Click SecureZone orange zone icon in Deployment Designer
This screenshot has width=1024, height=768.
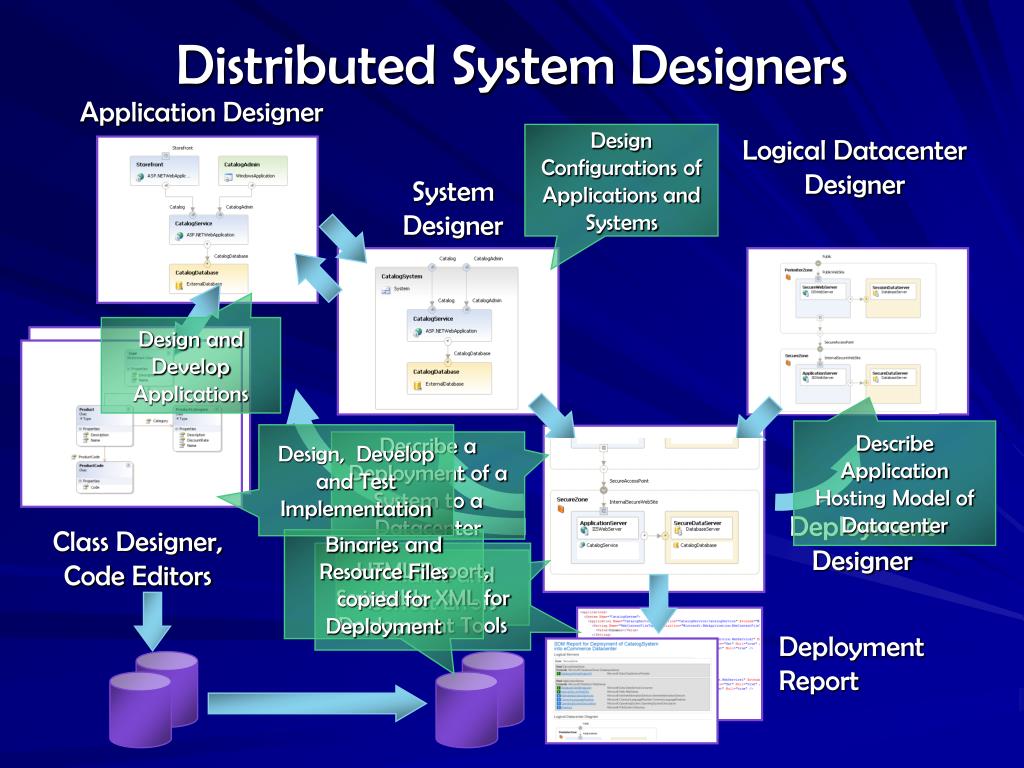pos(561,509)
